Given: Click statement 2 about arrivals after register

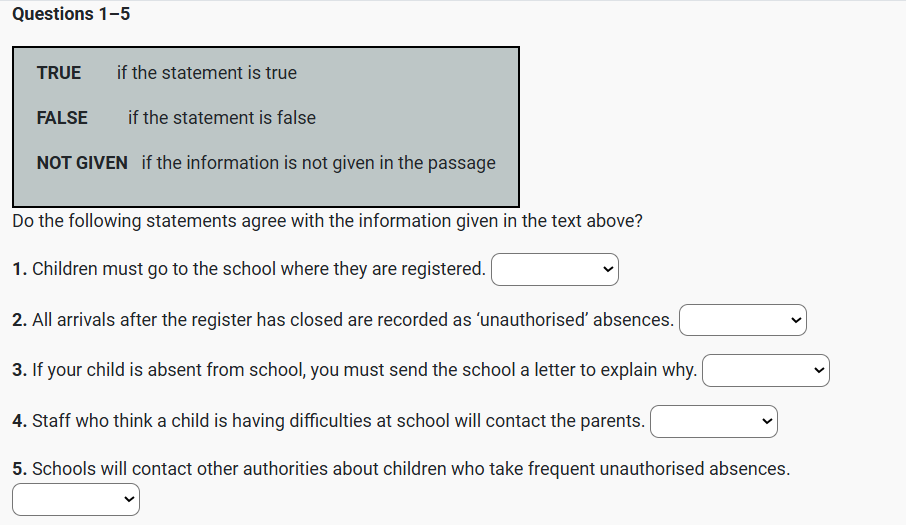Looking at the screenshot, I should pyautogui.click(x=343, y=320).
